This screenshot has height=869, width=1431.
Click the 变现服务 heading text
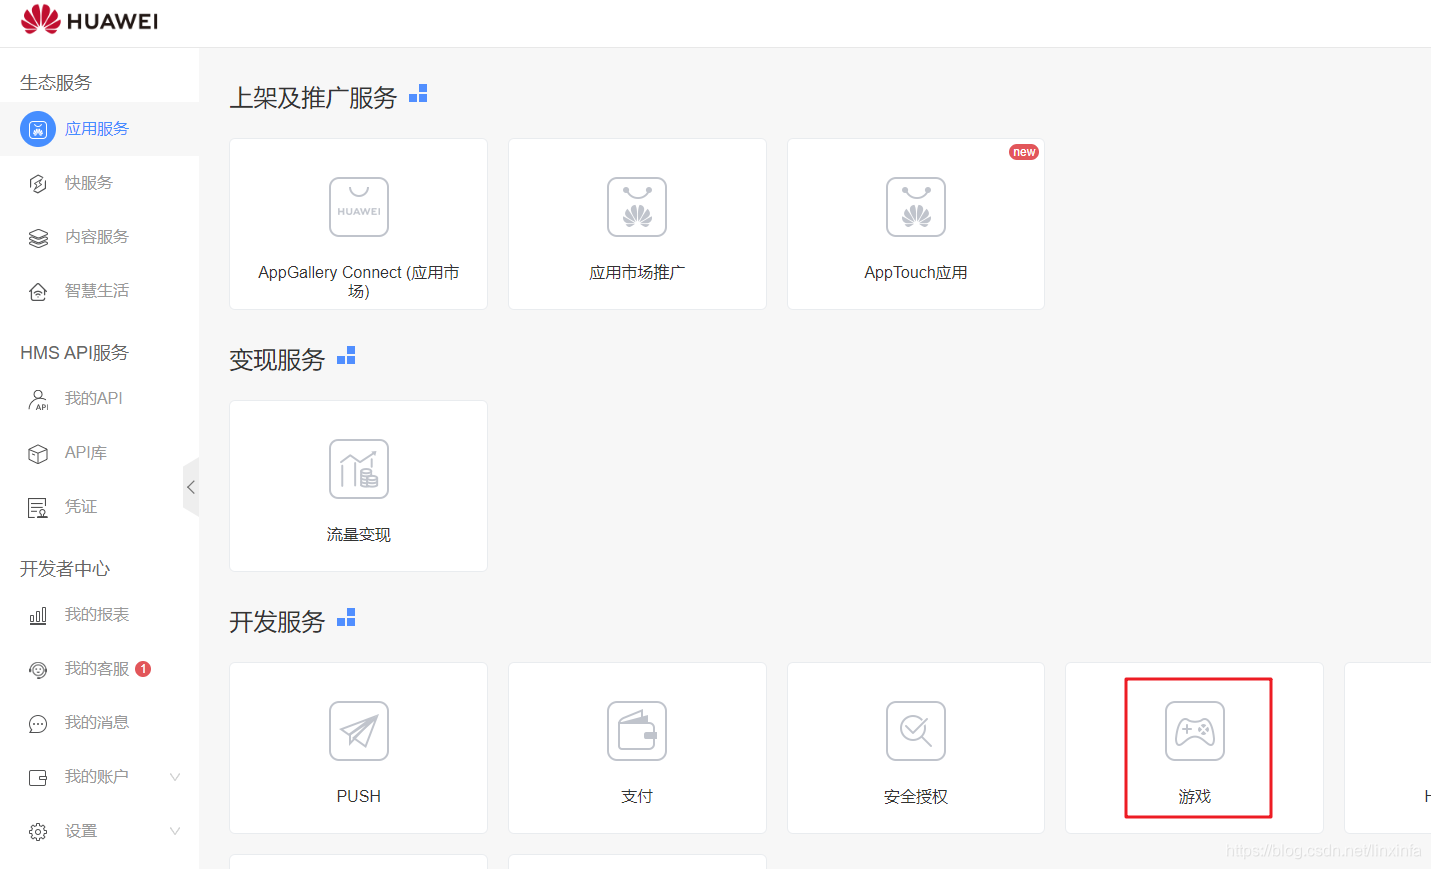click(277, 360)
